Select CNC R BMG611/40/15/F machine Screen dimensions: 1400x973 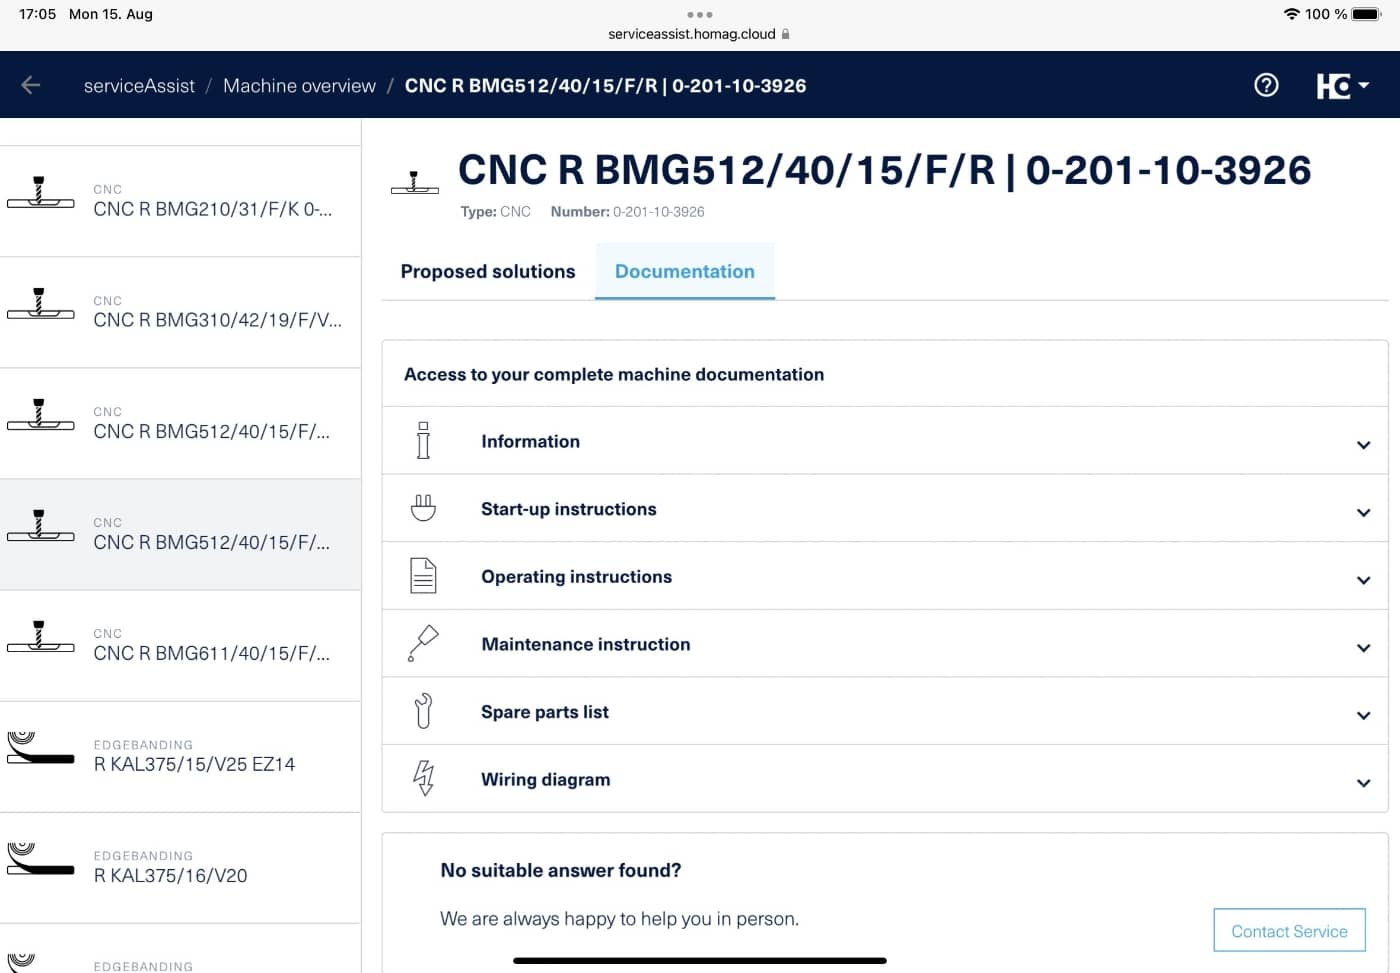(180, 645)
